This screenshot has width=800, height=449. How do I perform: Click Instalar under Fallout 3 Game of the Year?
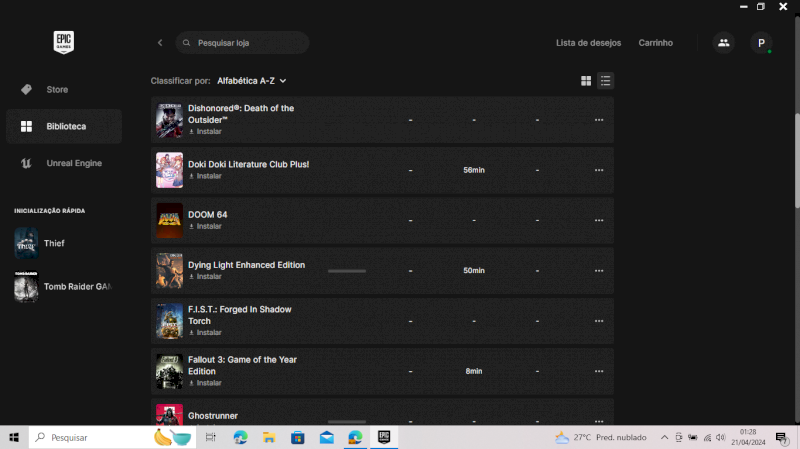205,383
